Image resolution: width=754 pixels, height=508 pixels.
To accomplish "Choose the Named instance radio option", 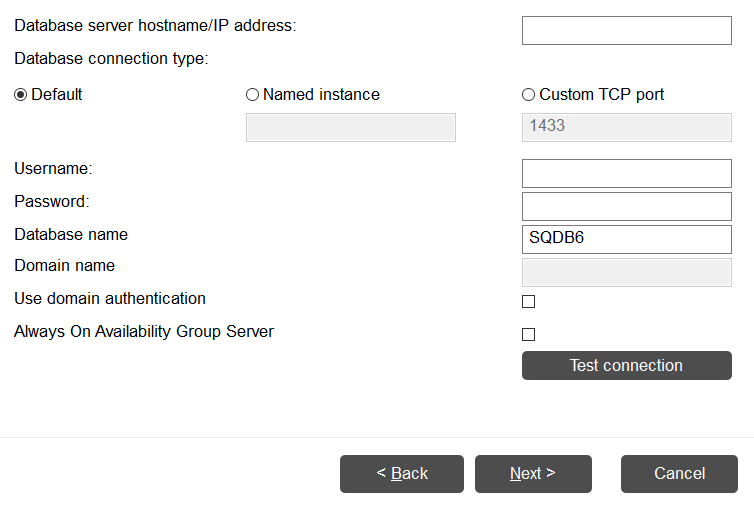I will coord(253,95).
